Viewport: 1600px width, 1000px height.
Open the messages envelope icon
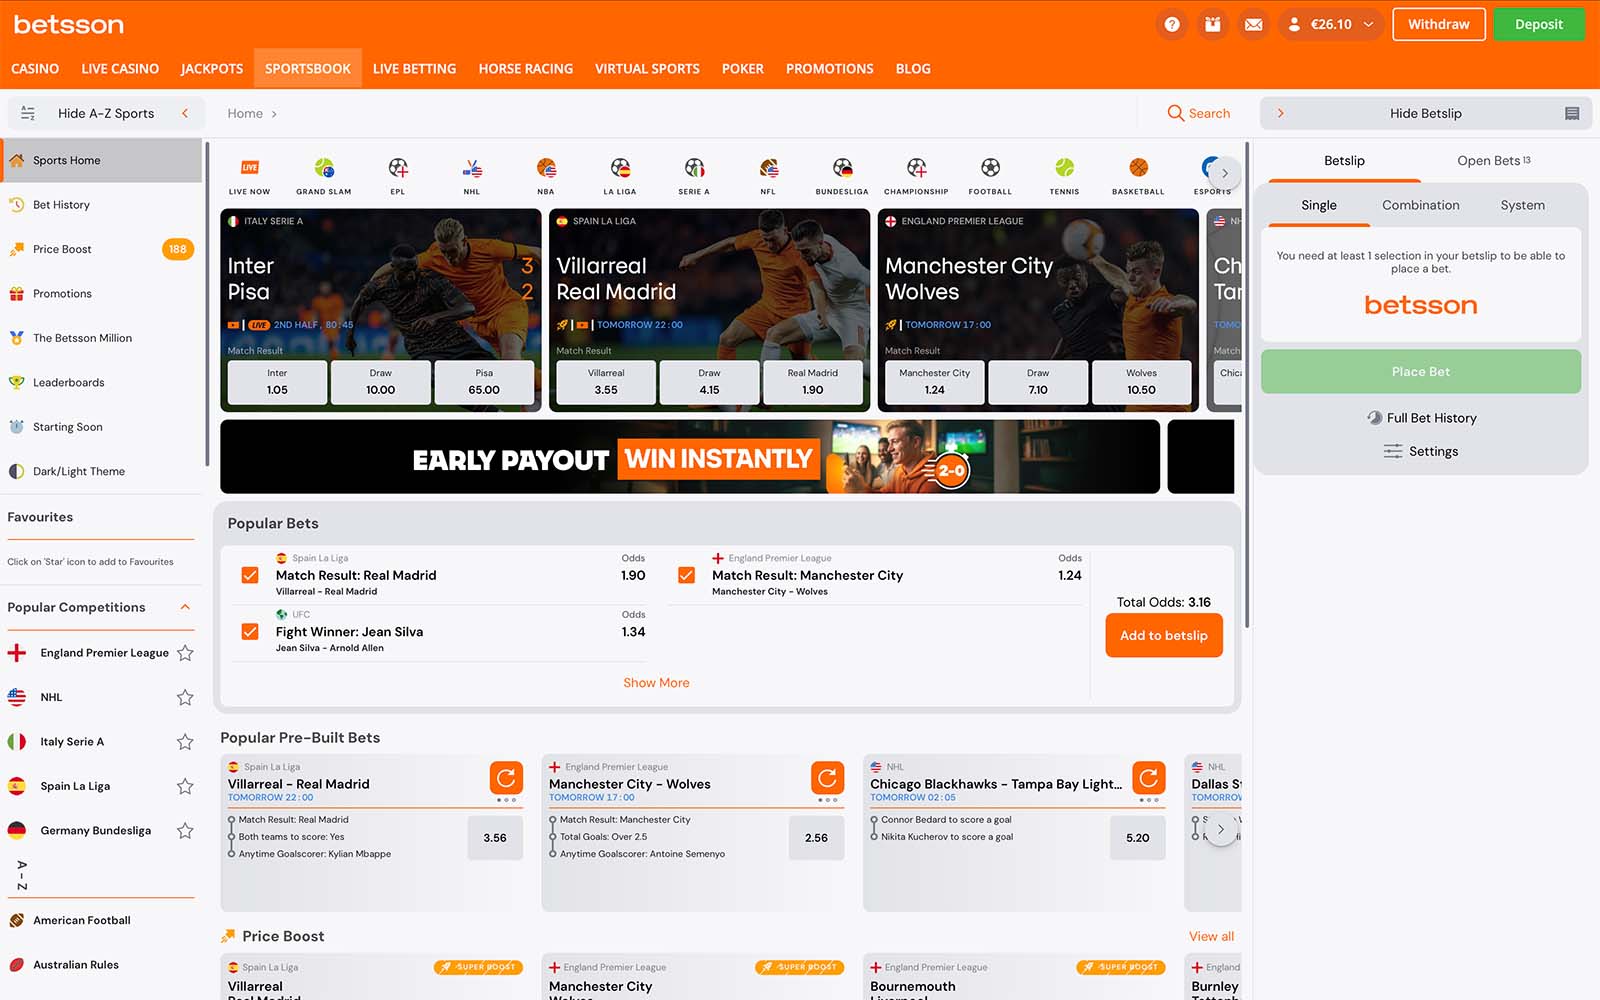tap(1253, 25)
